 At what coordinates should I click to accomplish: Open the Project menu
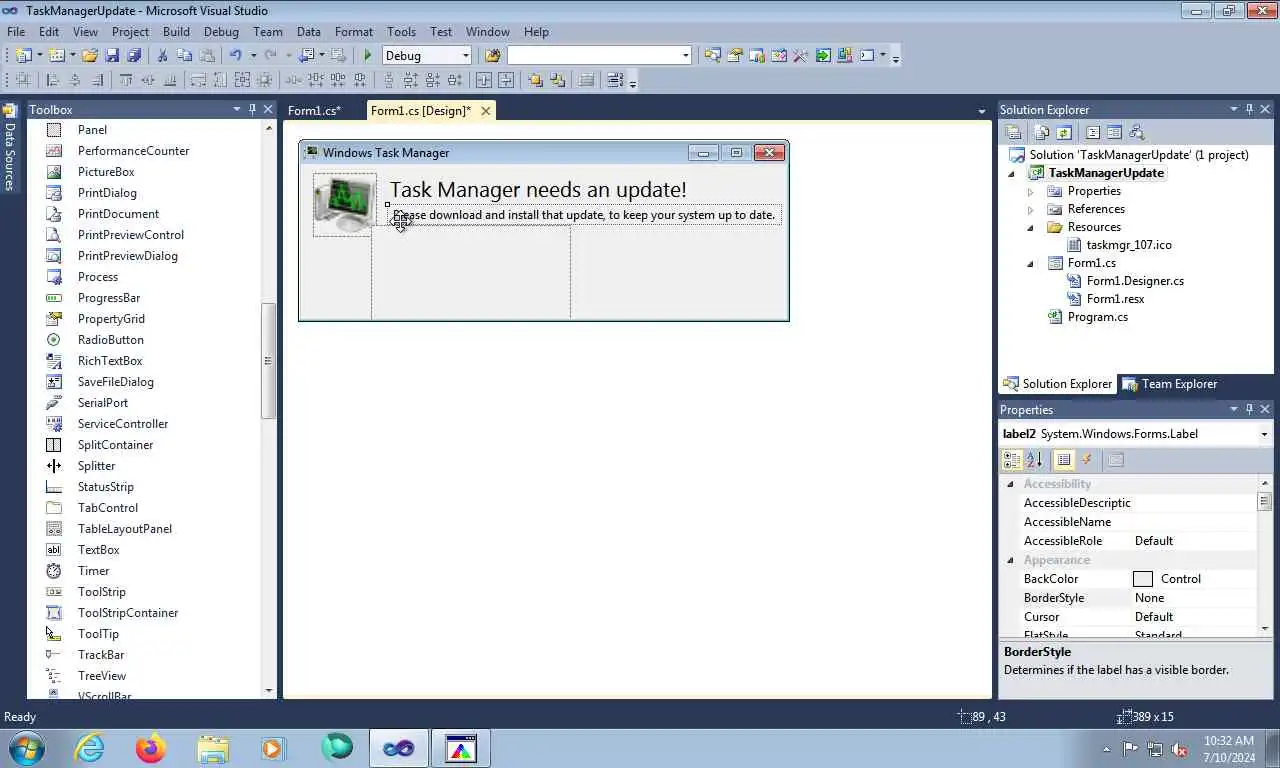pos(130,32)
